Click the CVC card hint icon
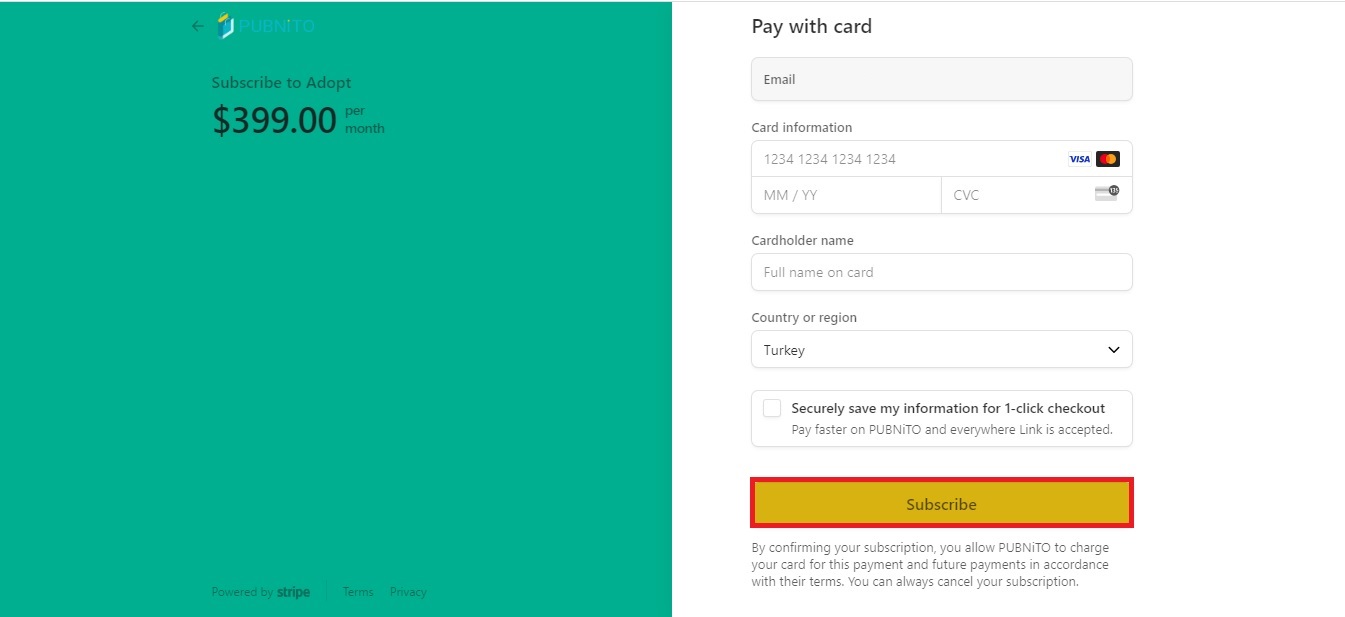The width and height of the screenshot is (1345, 617). (1106, 194)
